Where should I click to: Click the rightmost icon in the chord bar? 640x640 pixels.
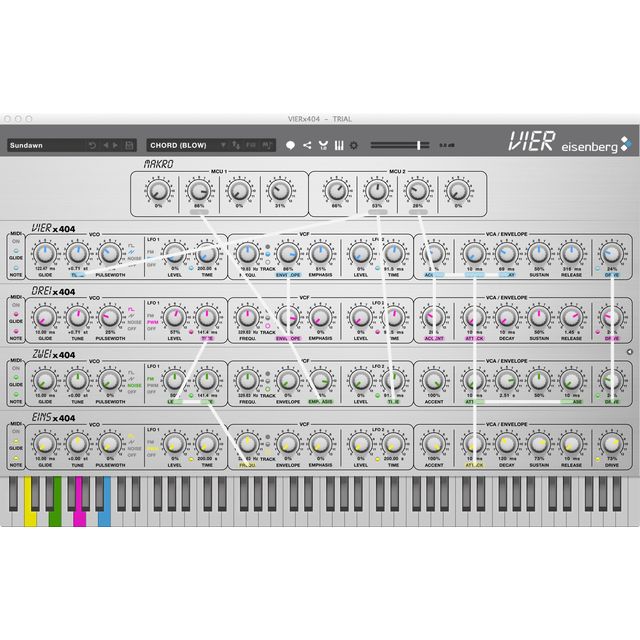coord(267,145)
